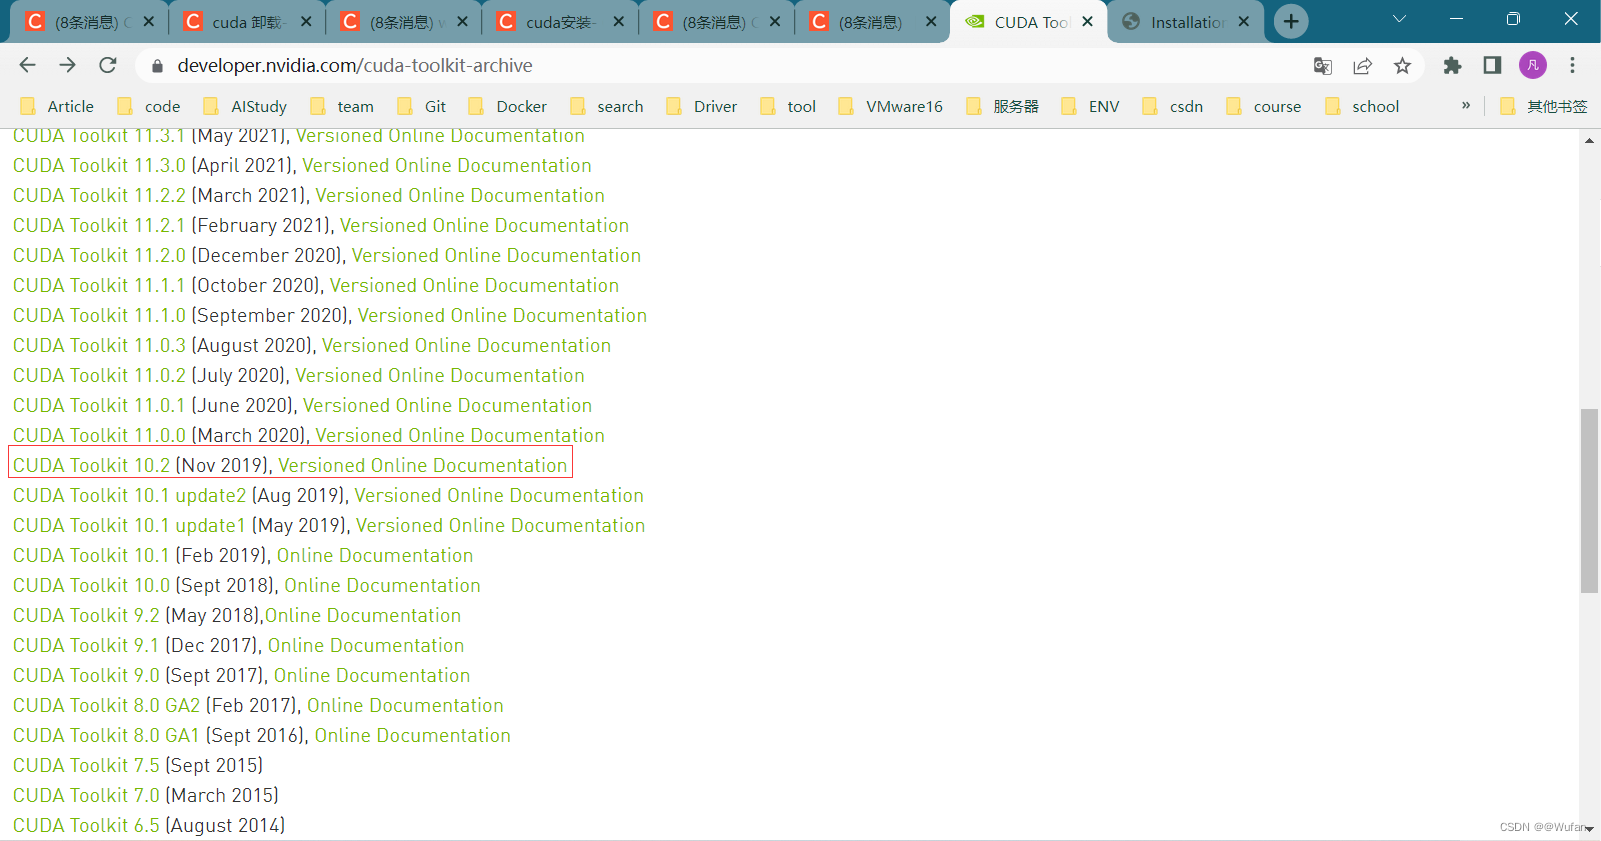Open the search bookmark folder
The width and height of the screenshot is (1601, 841).
point(607,106)
